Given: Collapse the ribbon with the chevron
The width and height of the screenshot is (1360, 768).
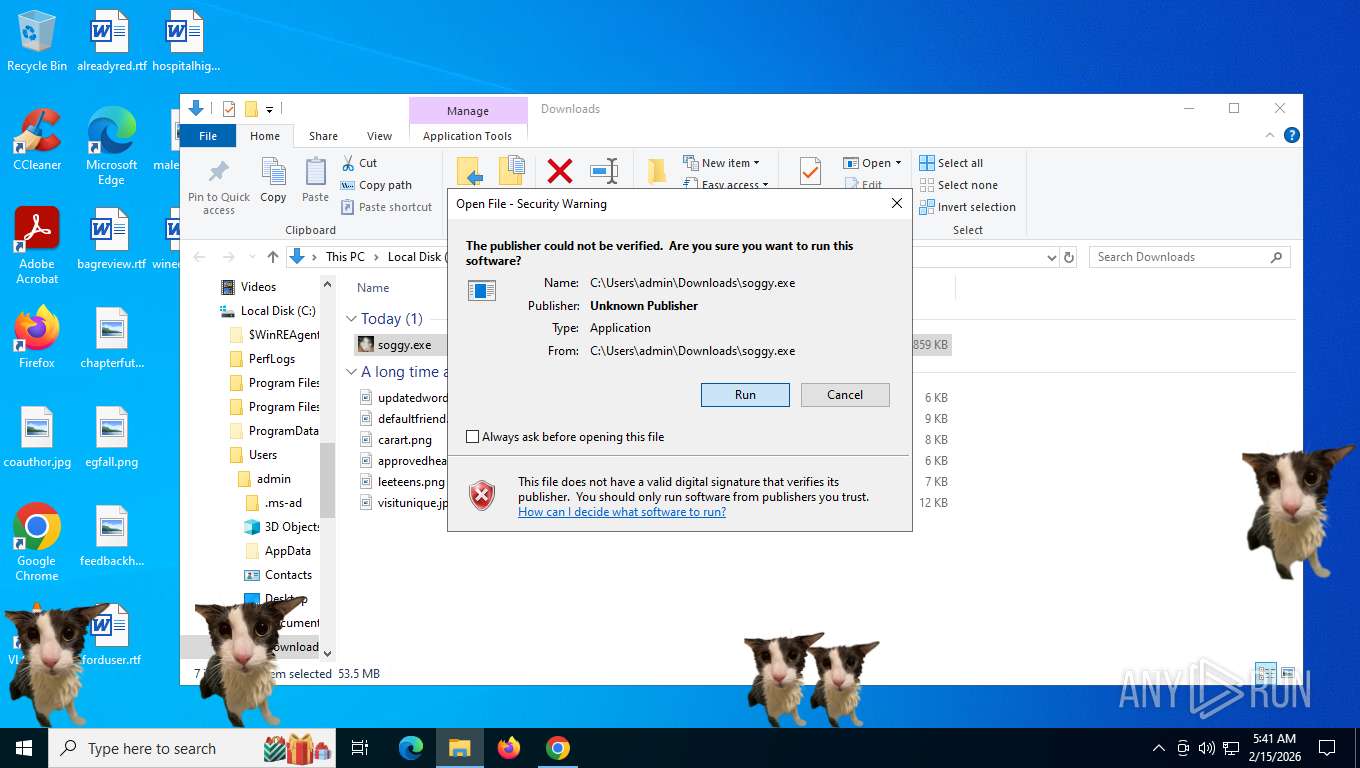Looking at the screenshot, I should 1270,136.
